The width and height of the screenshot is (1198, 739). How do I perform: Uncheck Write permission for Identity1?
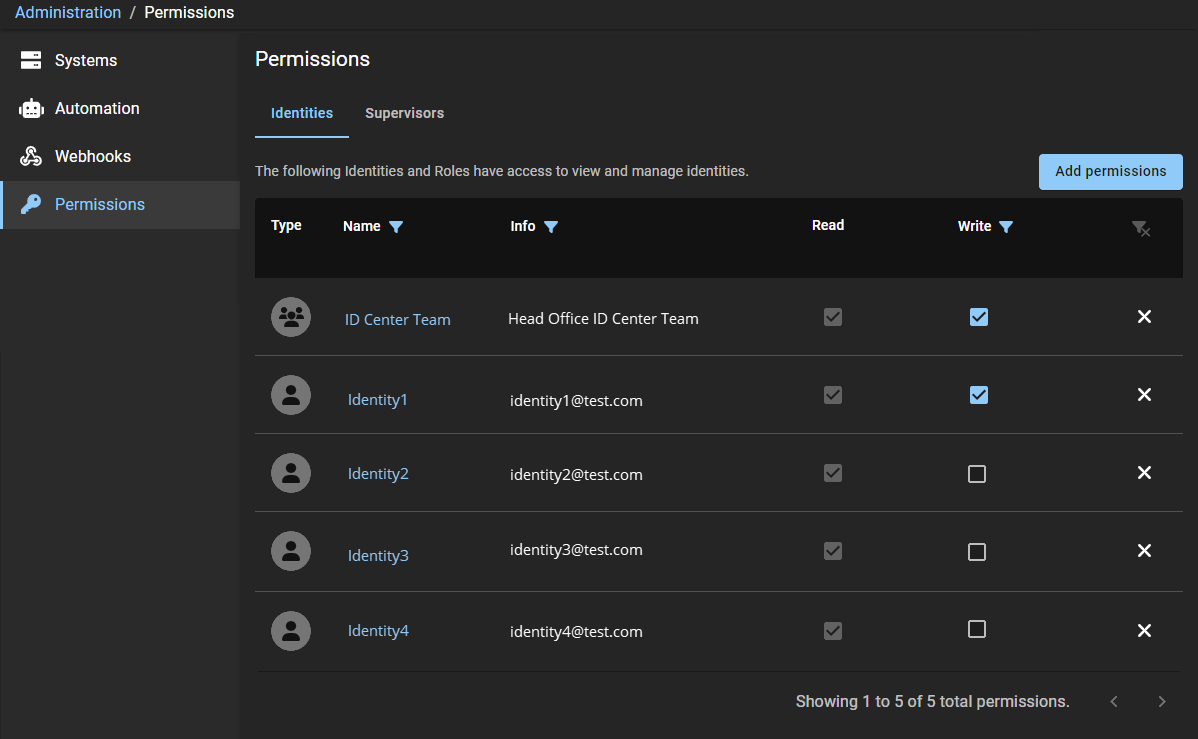click(x=979, y=395)
